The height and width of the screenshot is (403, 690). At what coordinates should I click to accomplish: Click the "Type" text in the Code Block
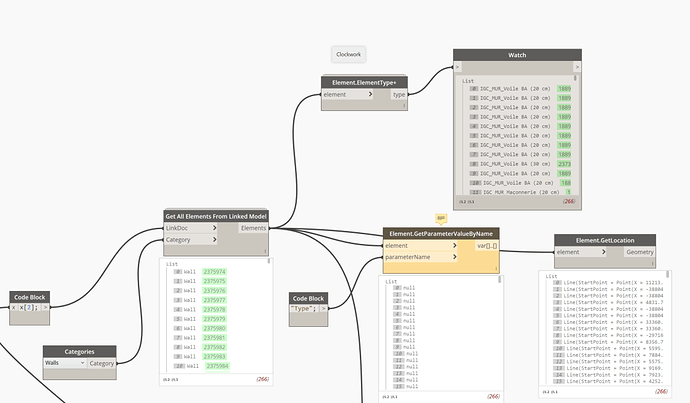point(304,308)
